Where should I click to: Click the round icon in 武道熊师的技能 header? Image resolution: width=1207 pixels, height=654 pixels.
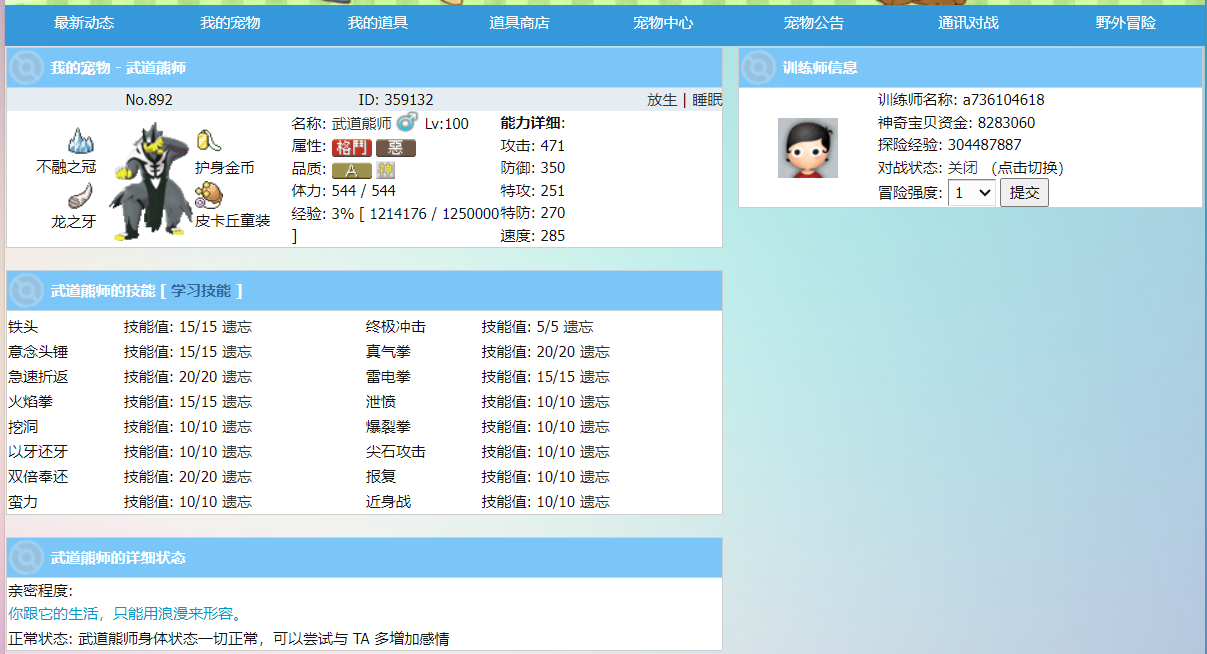[26, 291]
